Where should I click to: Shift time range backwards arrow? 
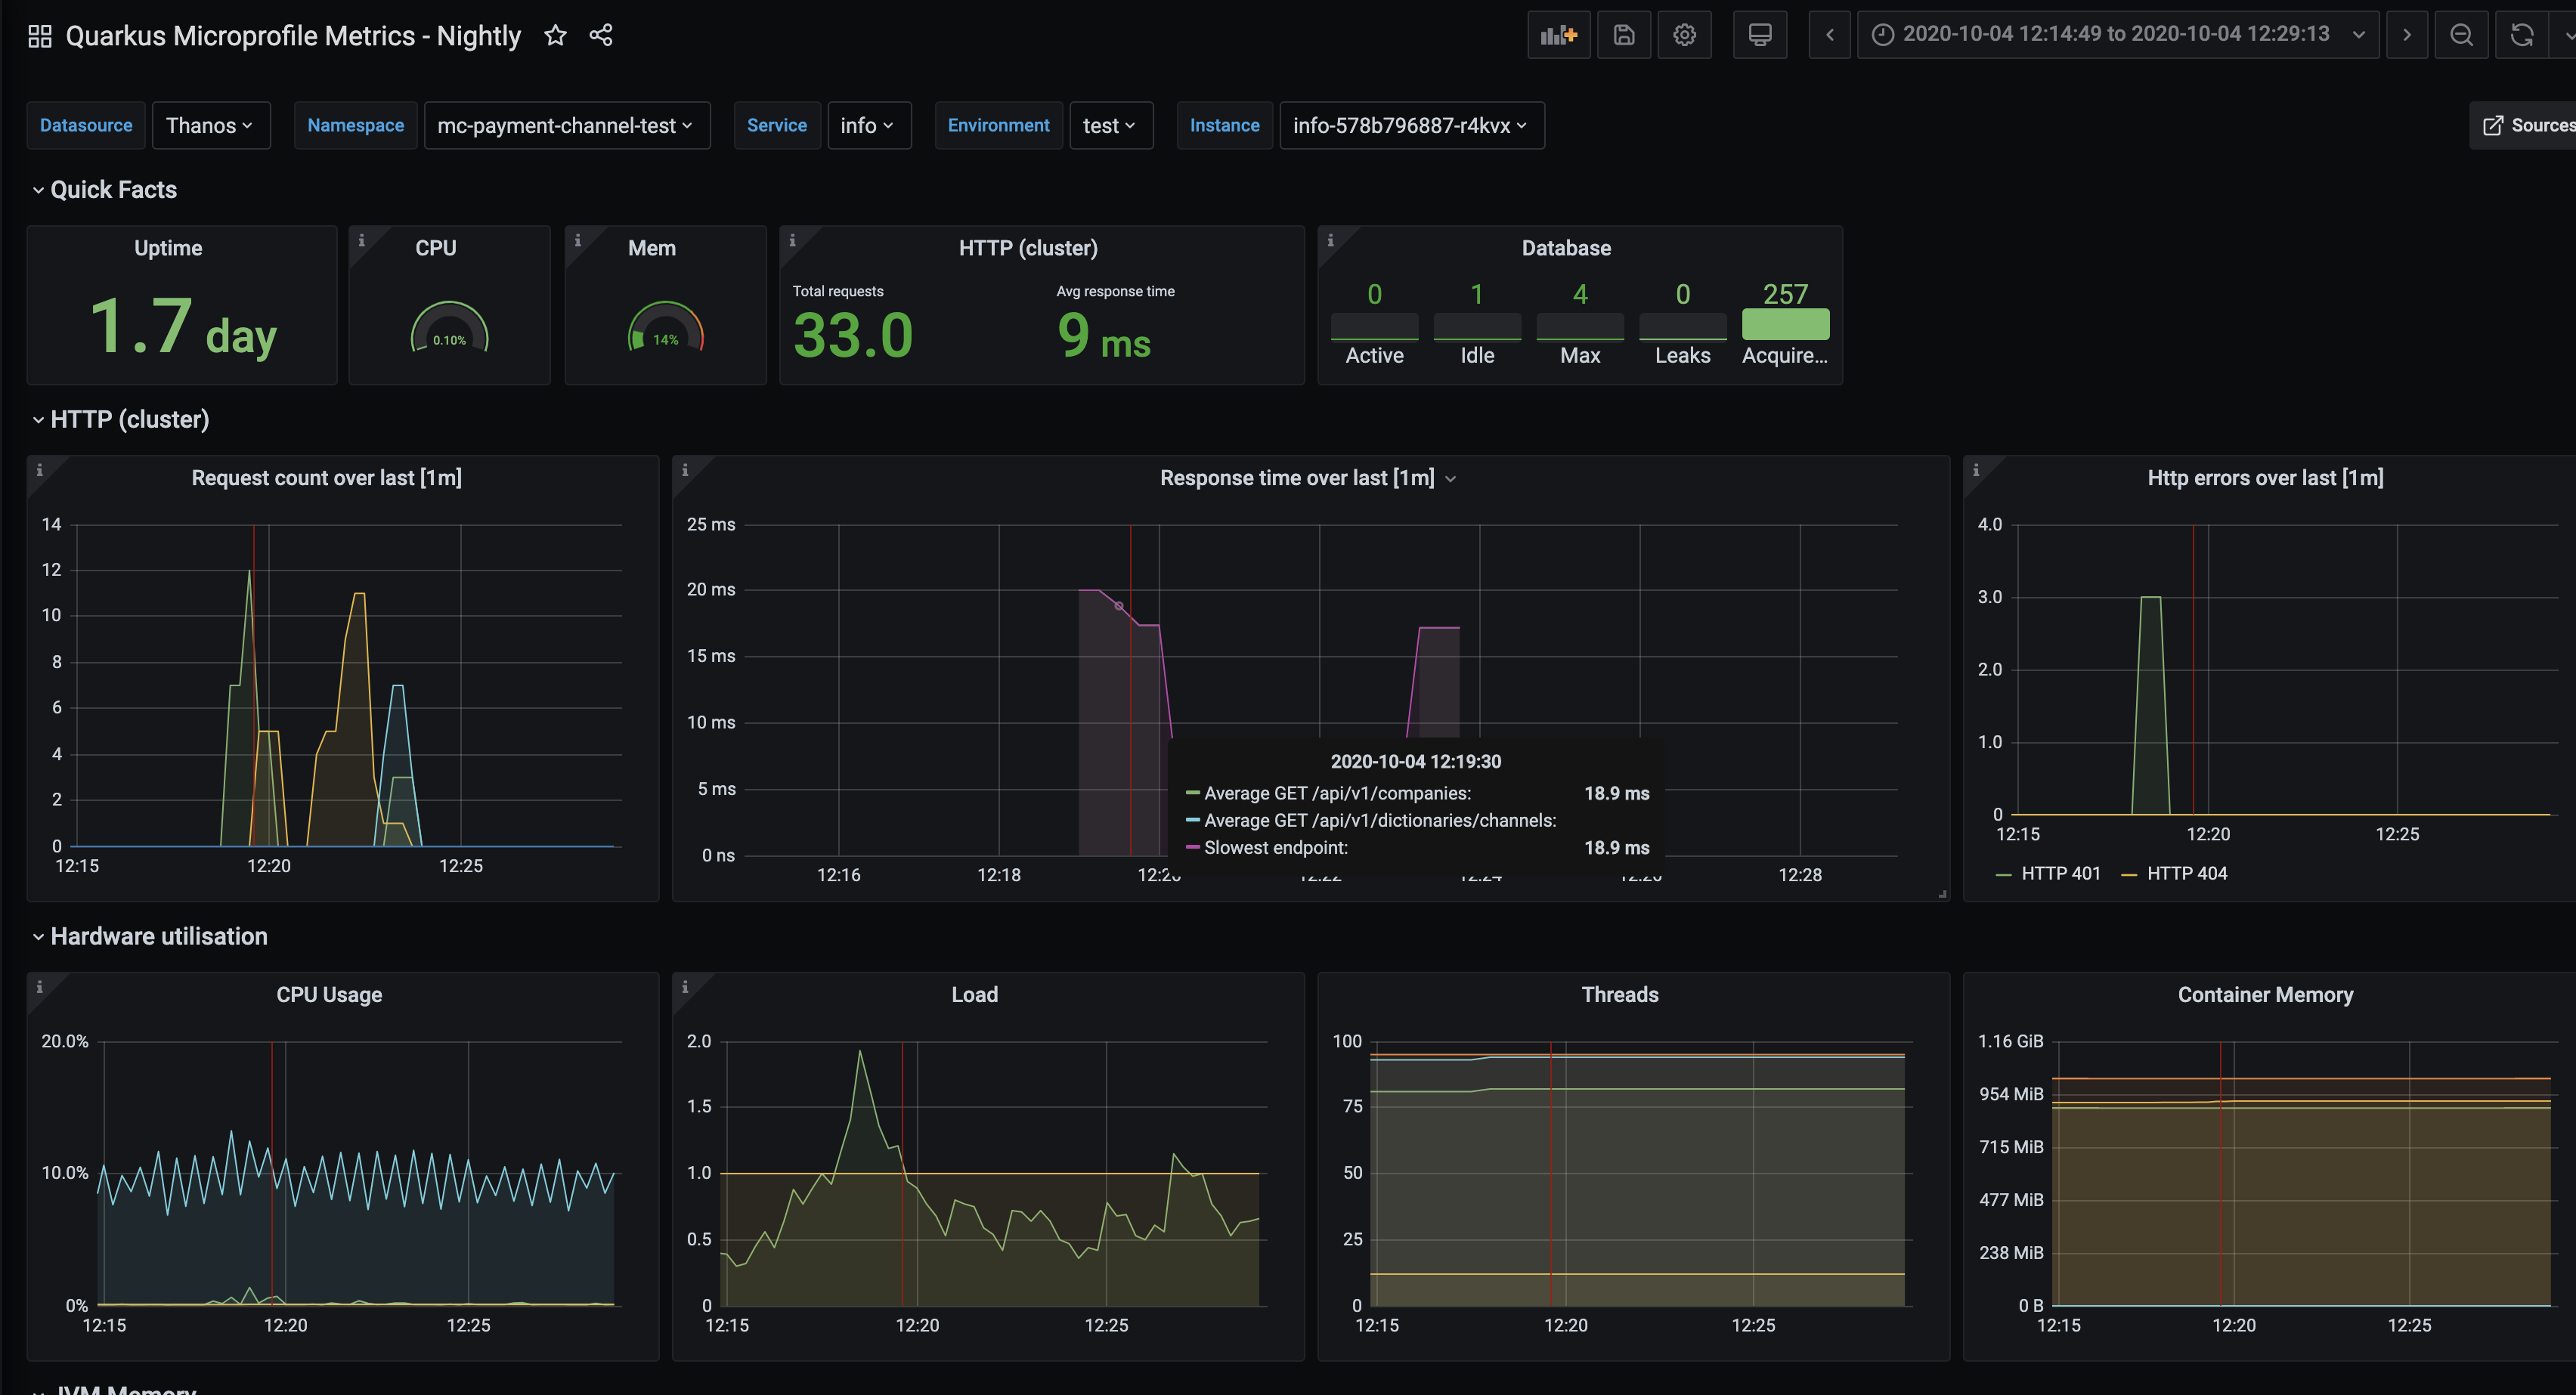click(x=1829, y=35)
